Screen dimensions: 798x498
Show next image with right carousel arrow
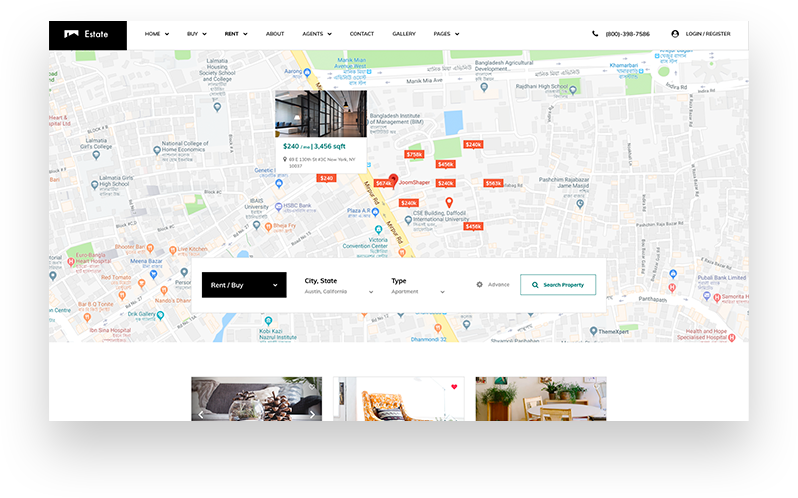(x=312, y=413)
